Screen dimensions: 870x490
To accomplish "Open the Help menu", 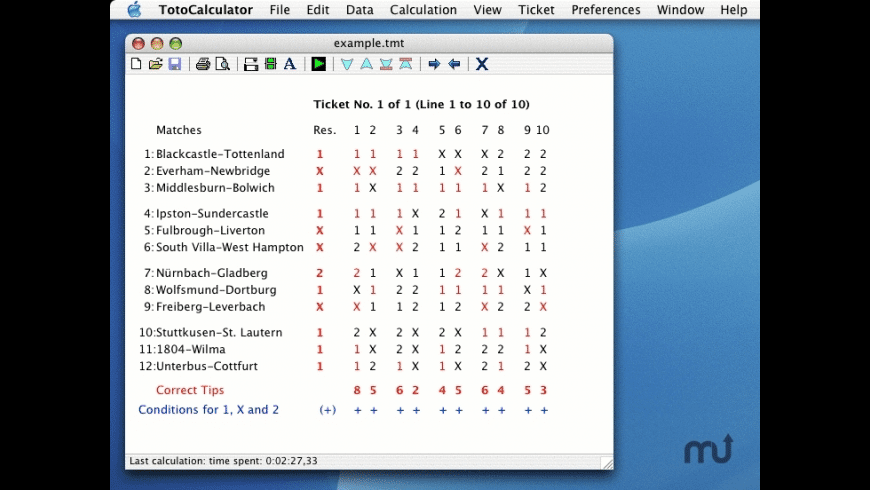I will (734, 9).
